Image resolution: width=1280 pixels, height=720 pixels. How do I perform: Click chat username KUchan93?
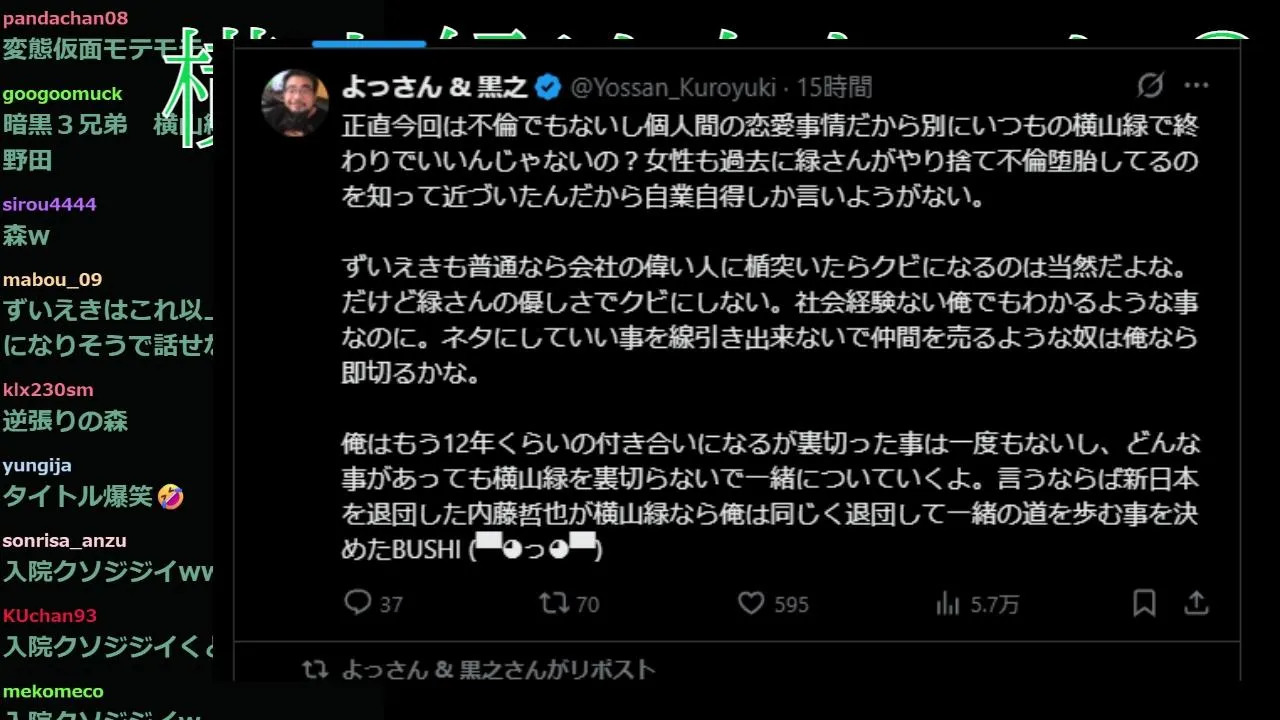point(49,616)
